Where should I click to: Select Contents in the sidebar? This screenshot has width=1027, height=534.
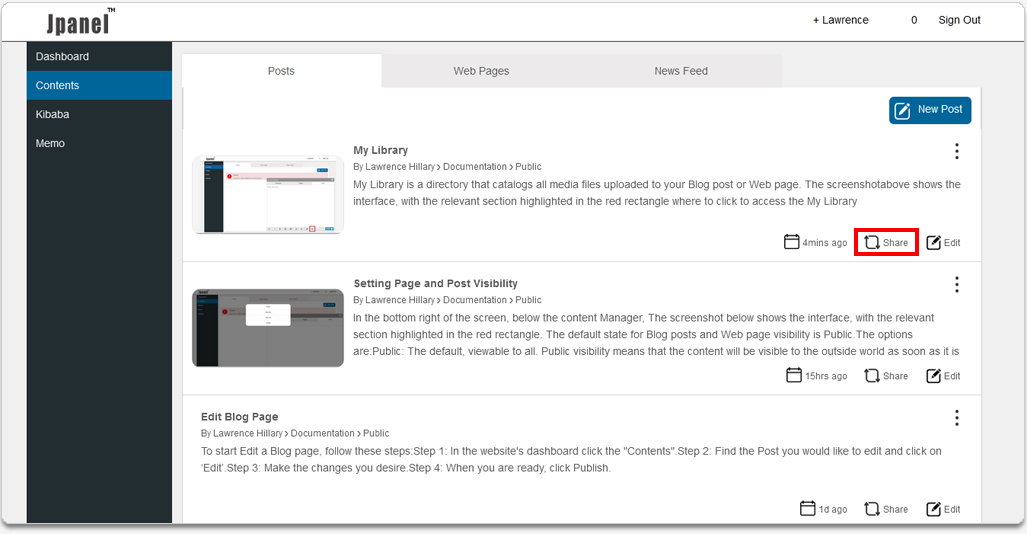click(x=100, y=85)
